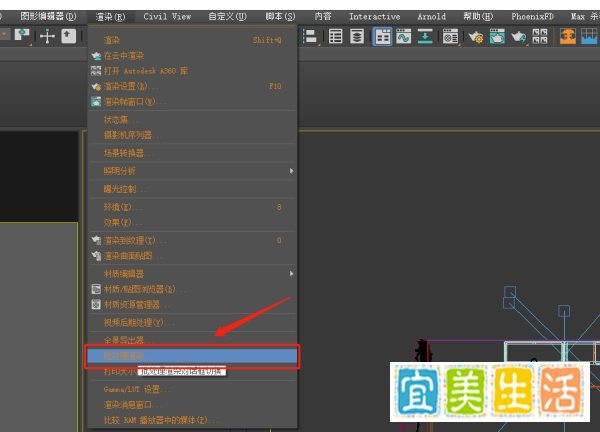Open the curve editor icon
This screenshot has height=432, width=600.
click(404, 36)
